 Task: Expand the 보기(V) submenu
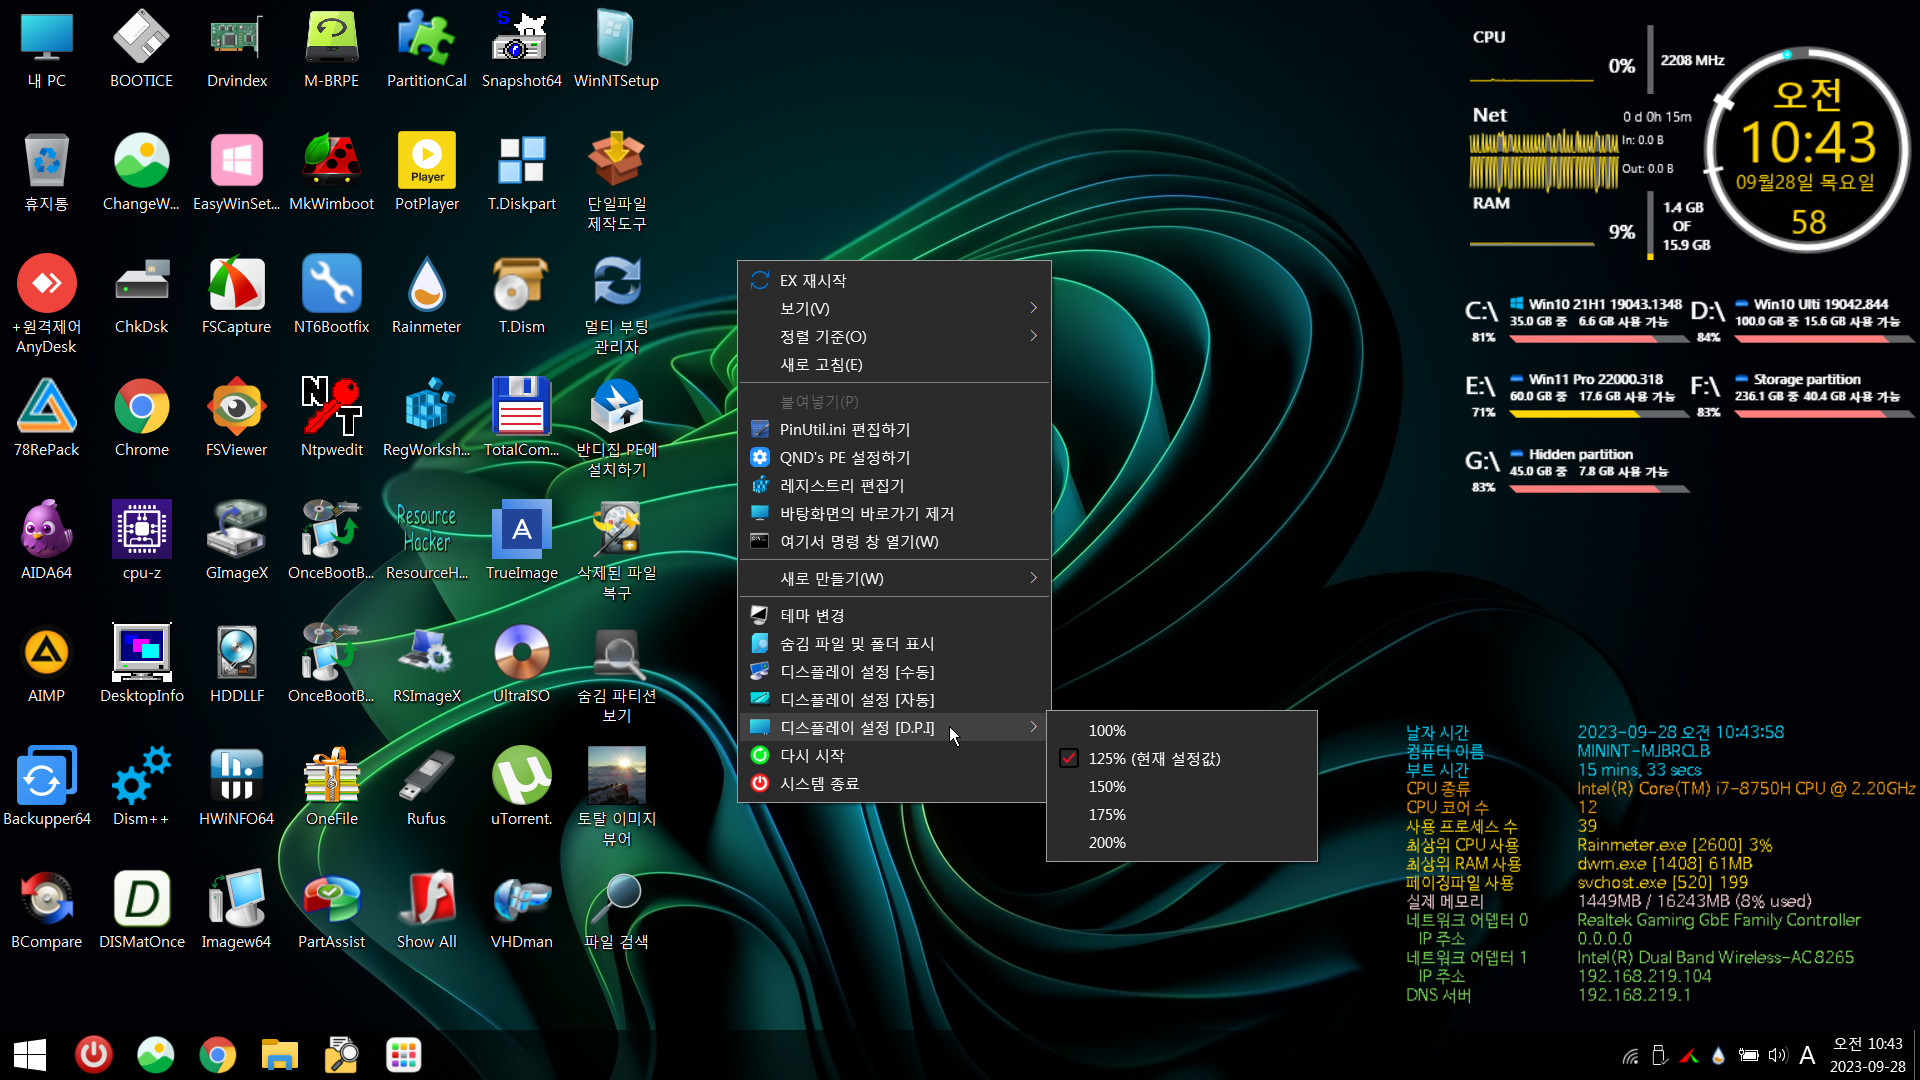pos(894,309)
